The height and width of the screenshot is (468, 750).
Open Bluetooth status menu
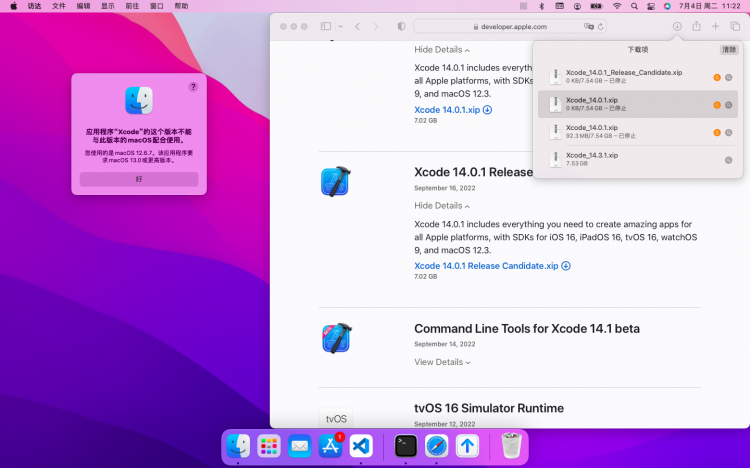pos(541,6)
